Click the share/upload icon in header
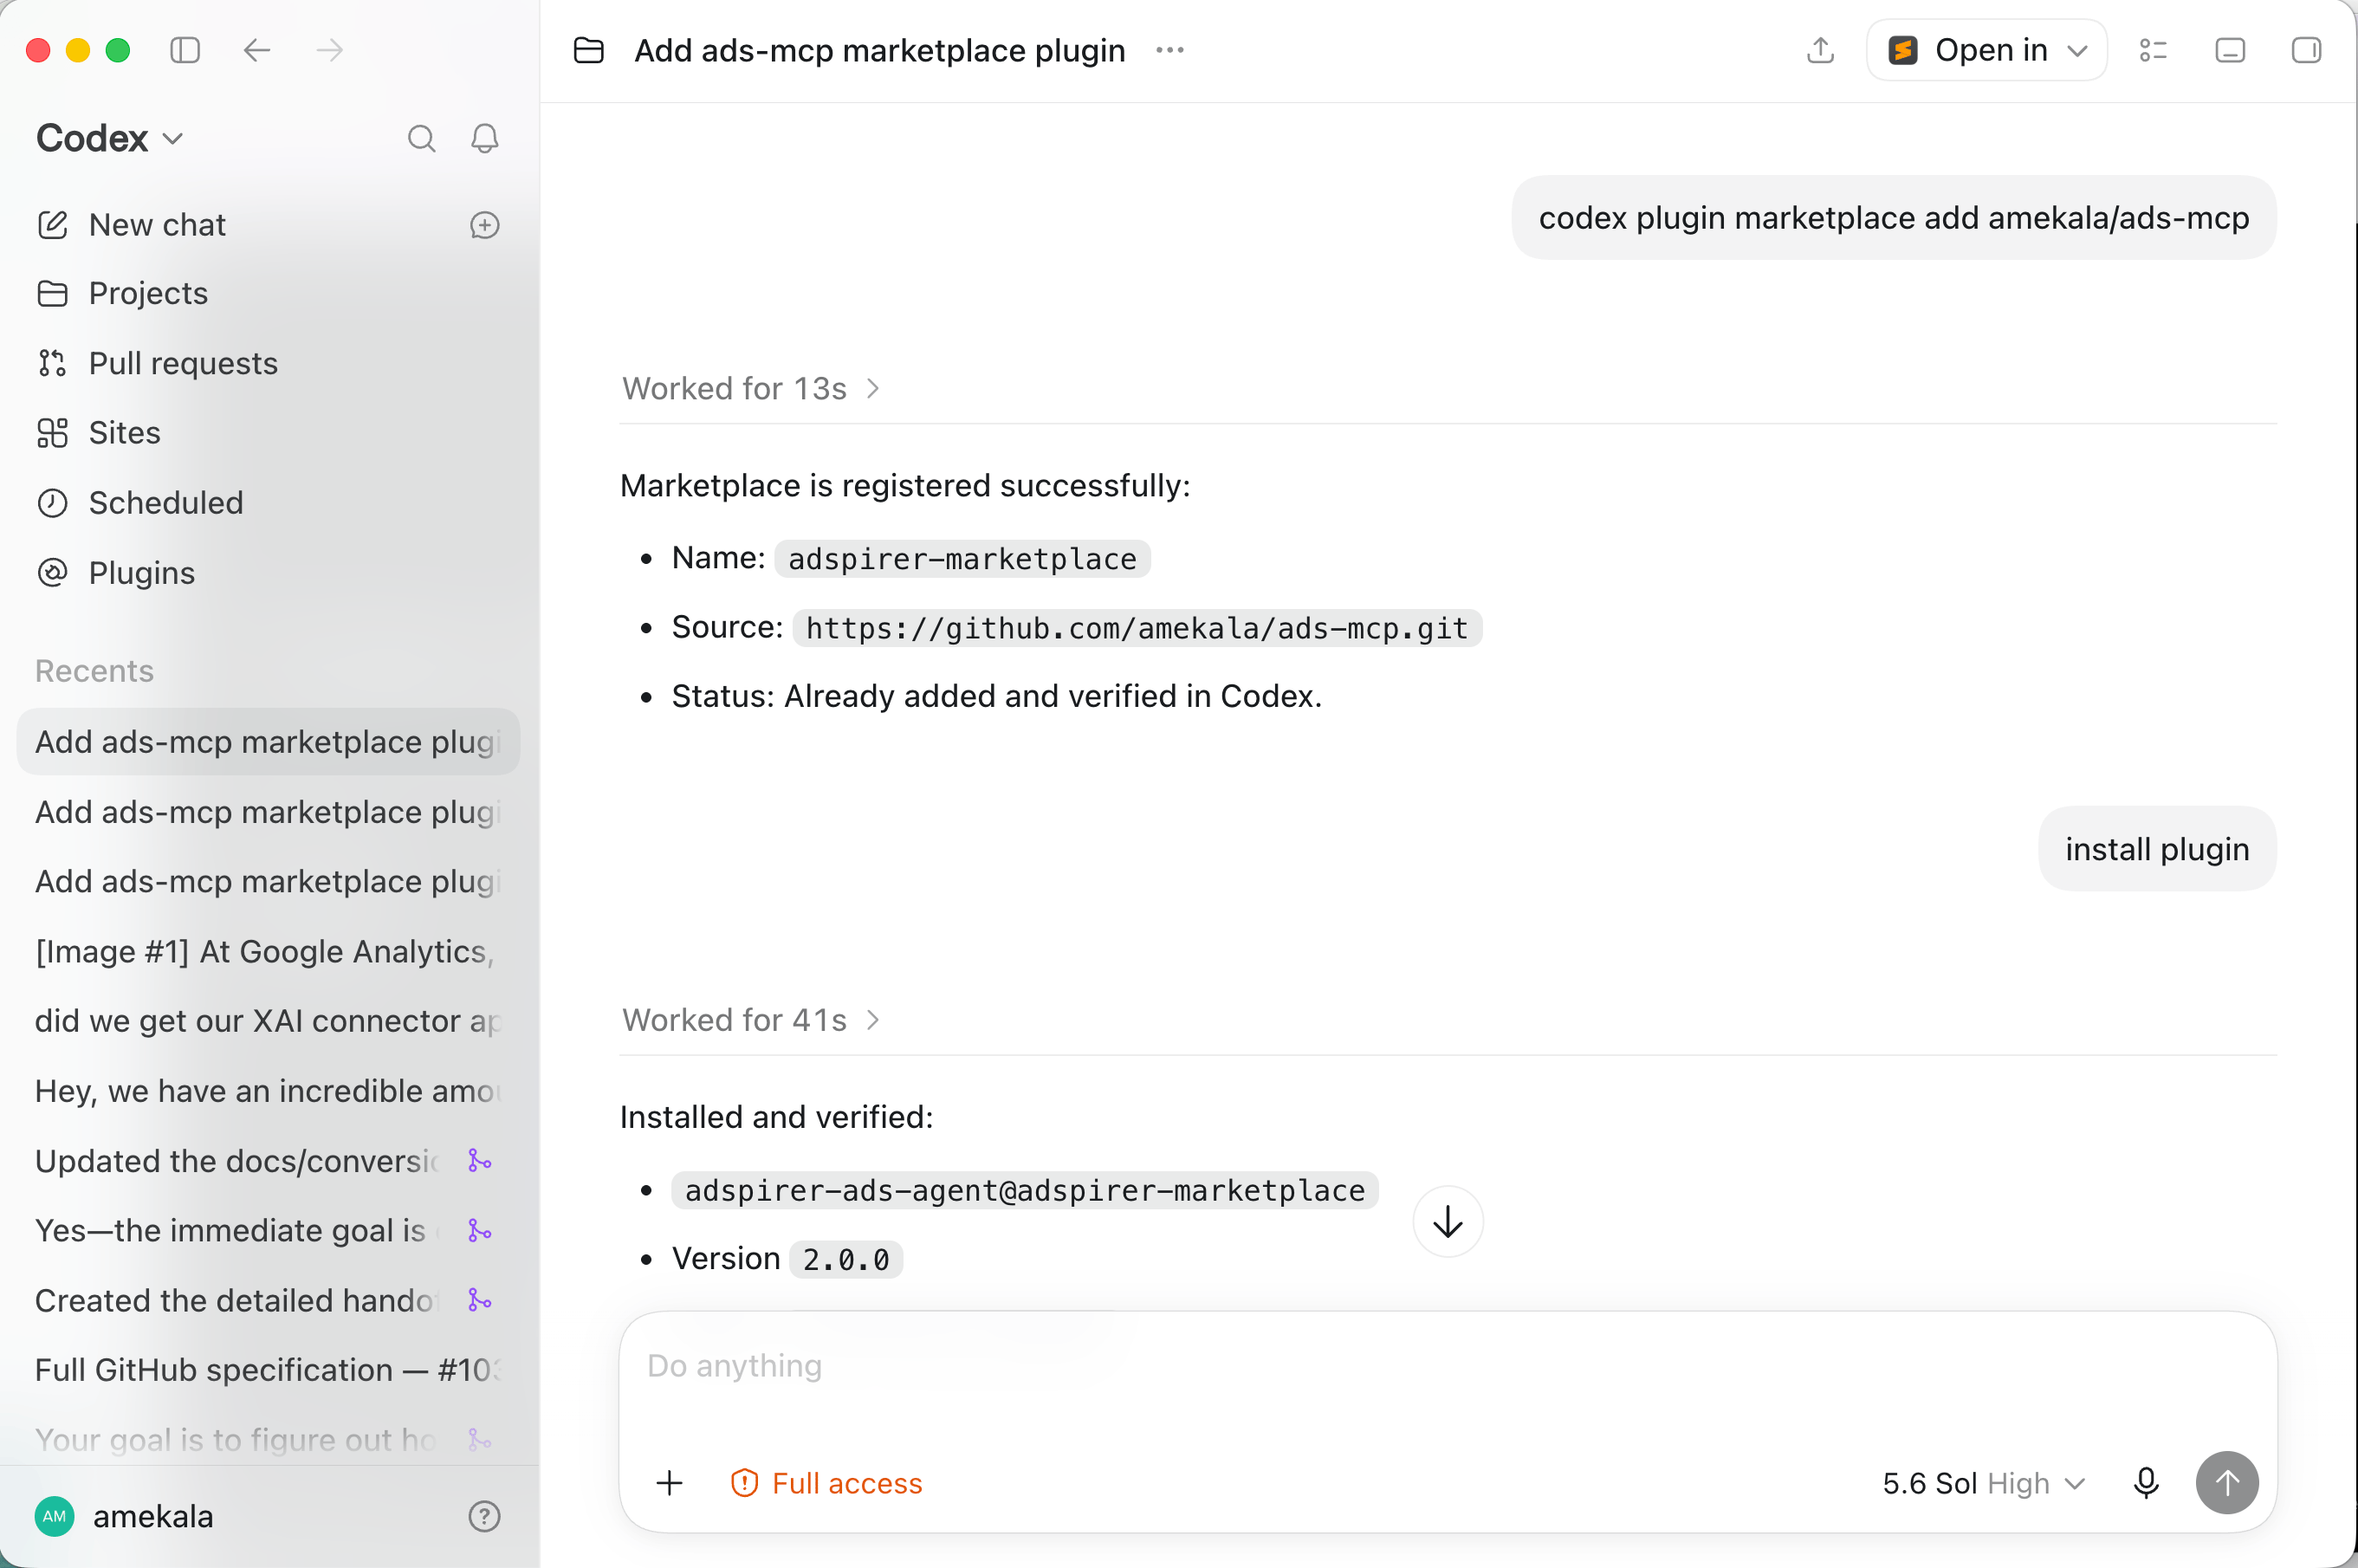 coord(1820,50)
